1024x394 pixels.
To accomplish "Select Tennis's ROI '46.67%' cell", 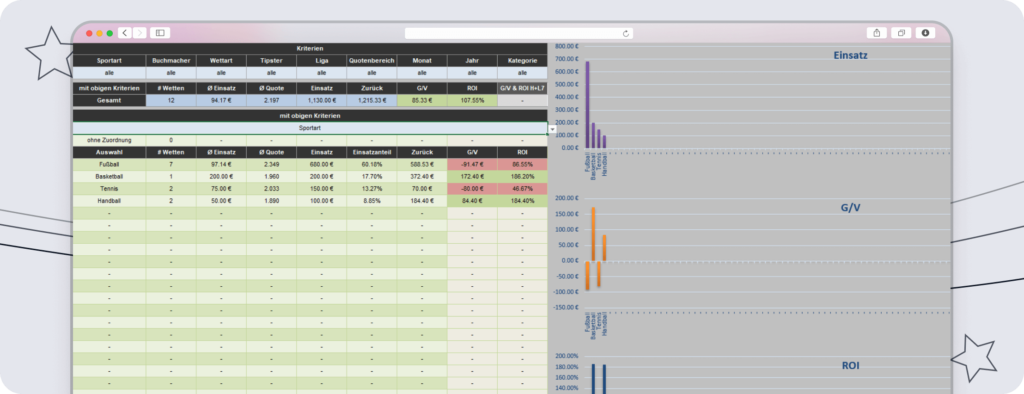I will click(522, 189).
